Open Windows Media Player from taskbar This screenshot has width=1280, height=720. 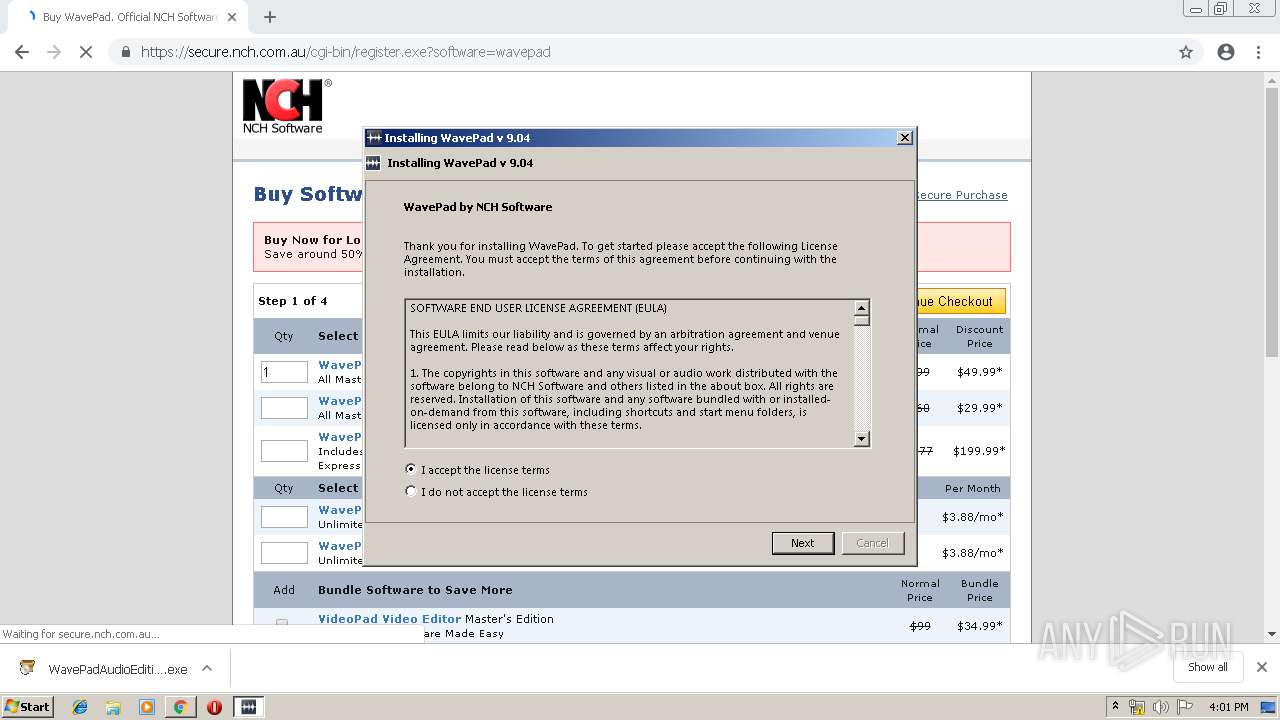(147, 707)
